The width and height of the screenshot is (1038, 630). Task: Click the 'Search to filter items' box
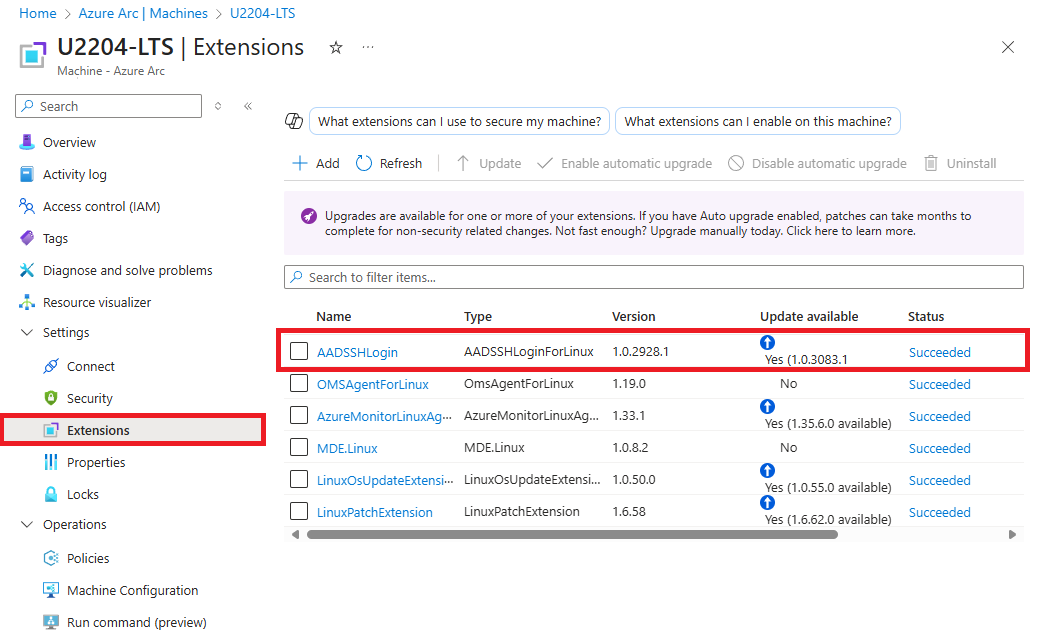[654, 277]
